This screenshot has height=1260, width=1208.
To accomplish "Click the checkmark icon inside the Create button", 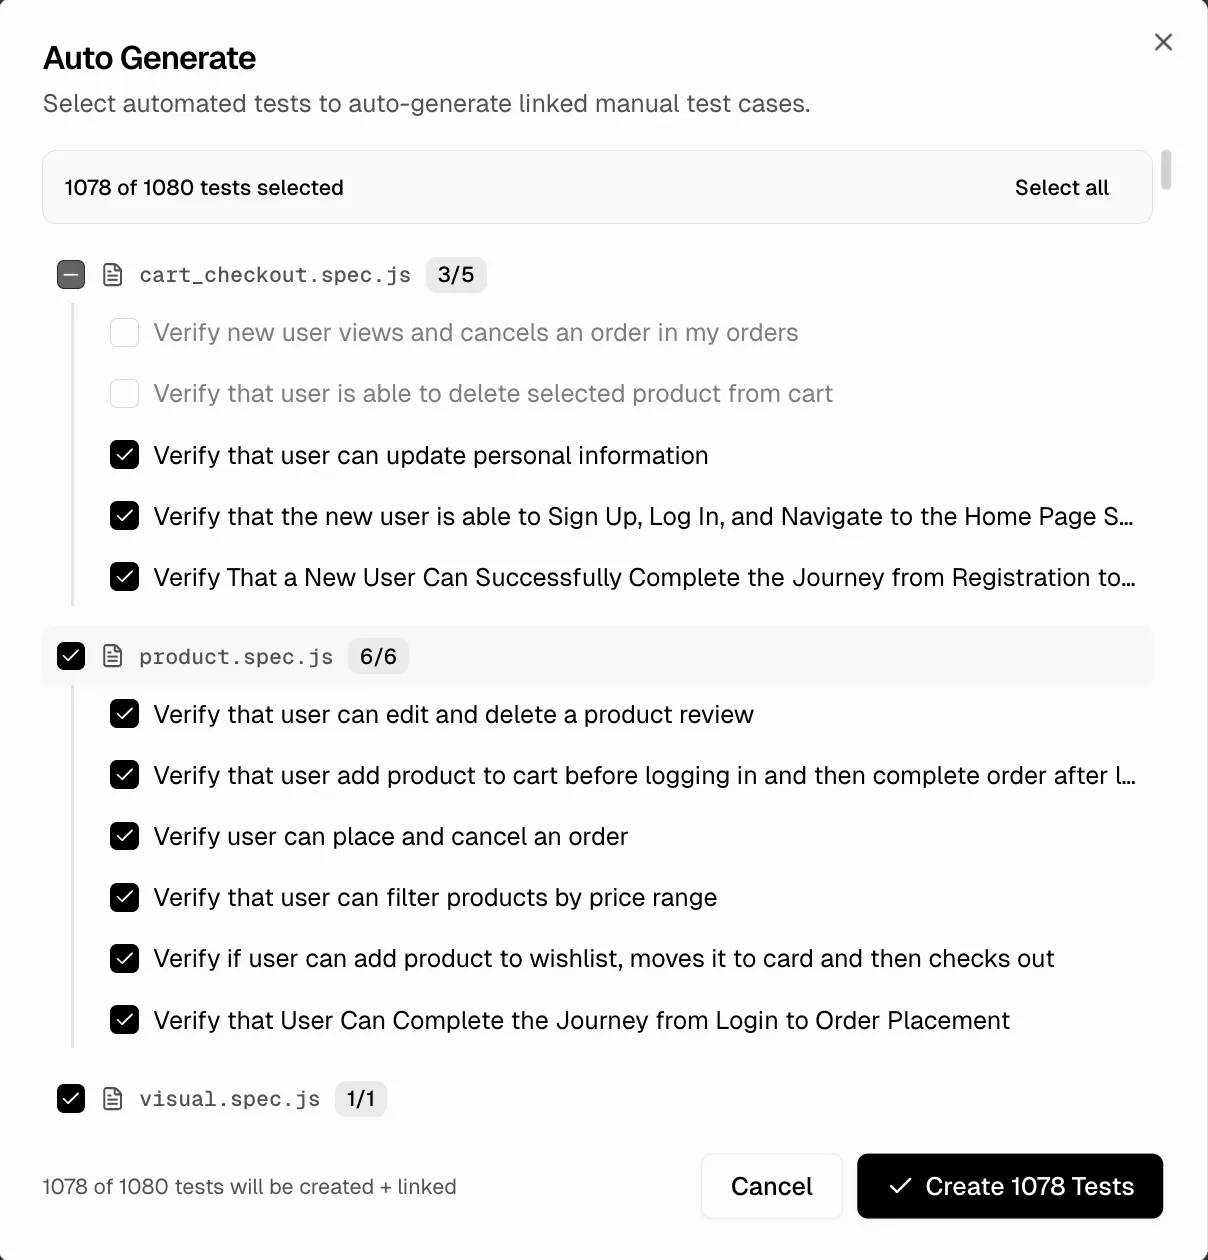I will pos(899,1186).
